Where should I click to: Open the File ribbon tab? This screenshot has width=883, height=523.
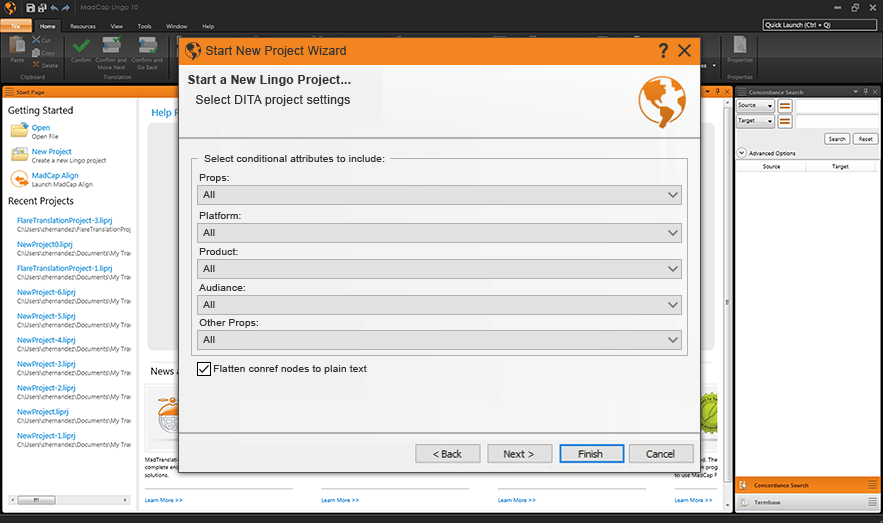coord(16,26)
